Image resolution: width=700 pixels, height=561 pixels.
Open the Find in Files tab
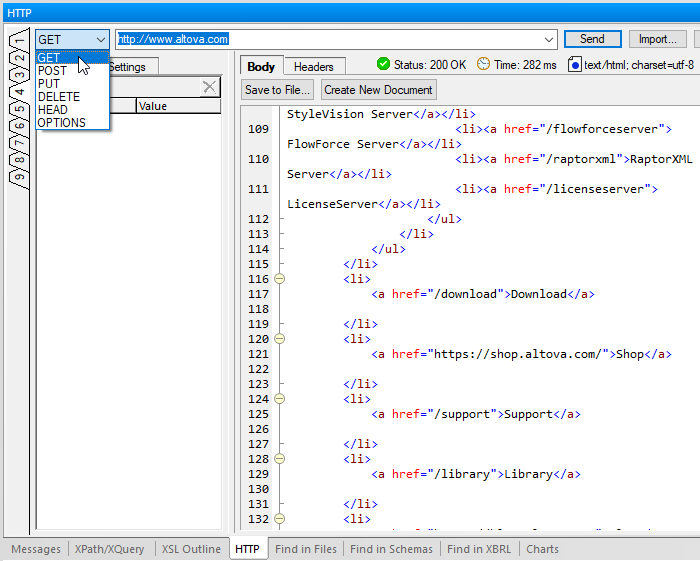coord(306,549)
